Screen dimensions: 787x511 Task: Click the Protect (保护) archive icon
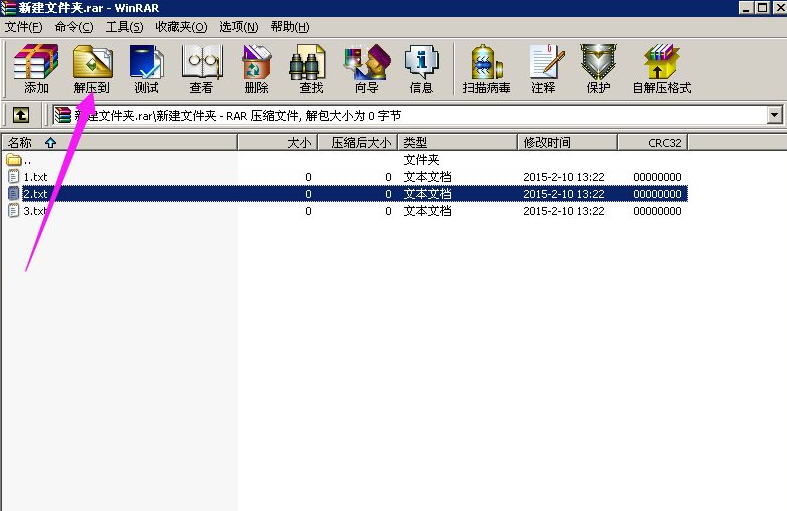[x=598, y=68]
